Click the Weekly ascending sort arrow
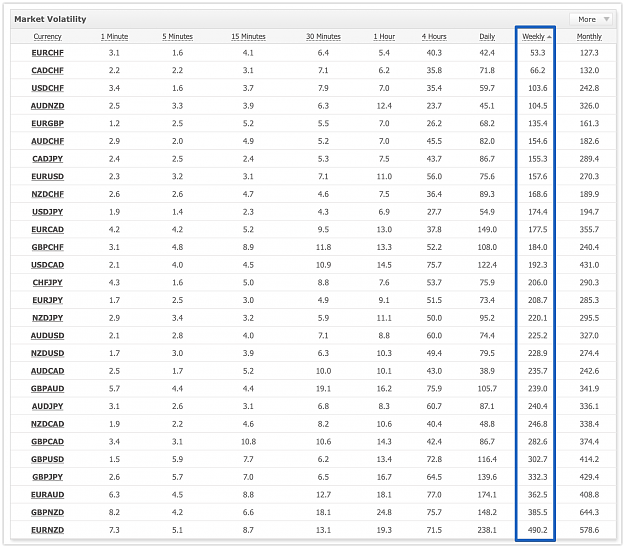 point(549,37)
